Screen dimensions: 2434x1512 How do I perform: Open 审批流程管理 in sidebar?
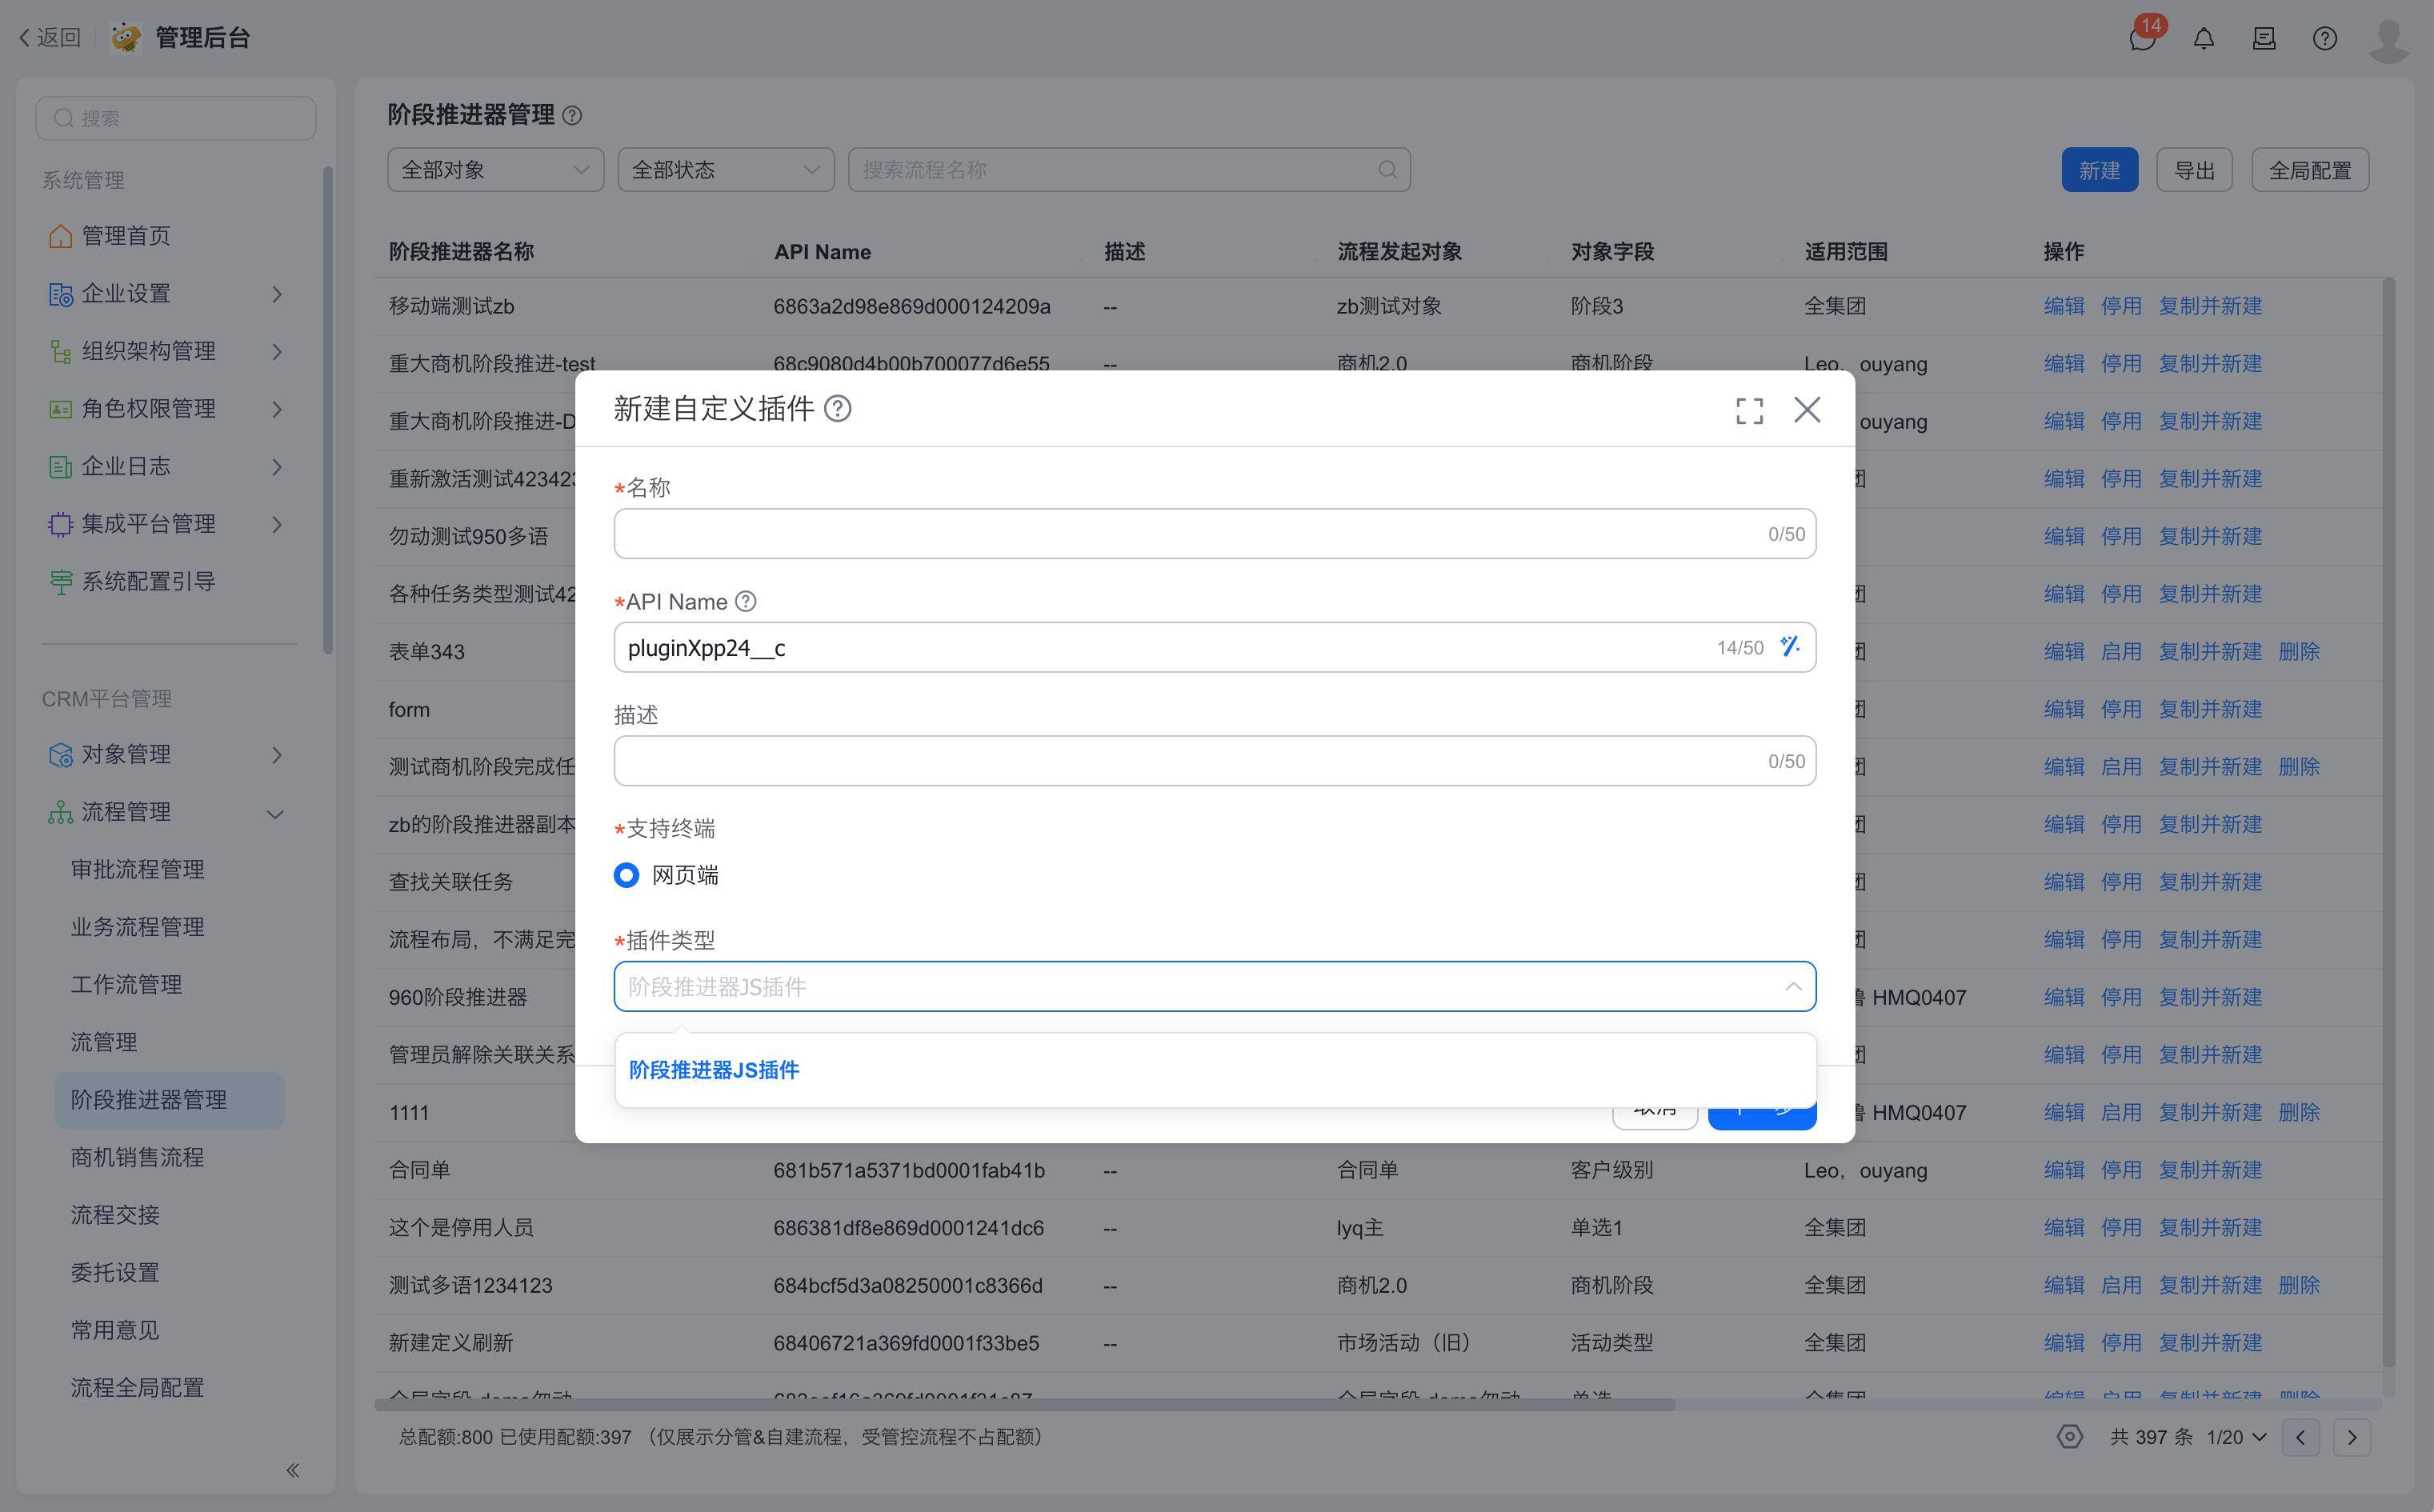tap(138, 870)
